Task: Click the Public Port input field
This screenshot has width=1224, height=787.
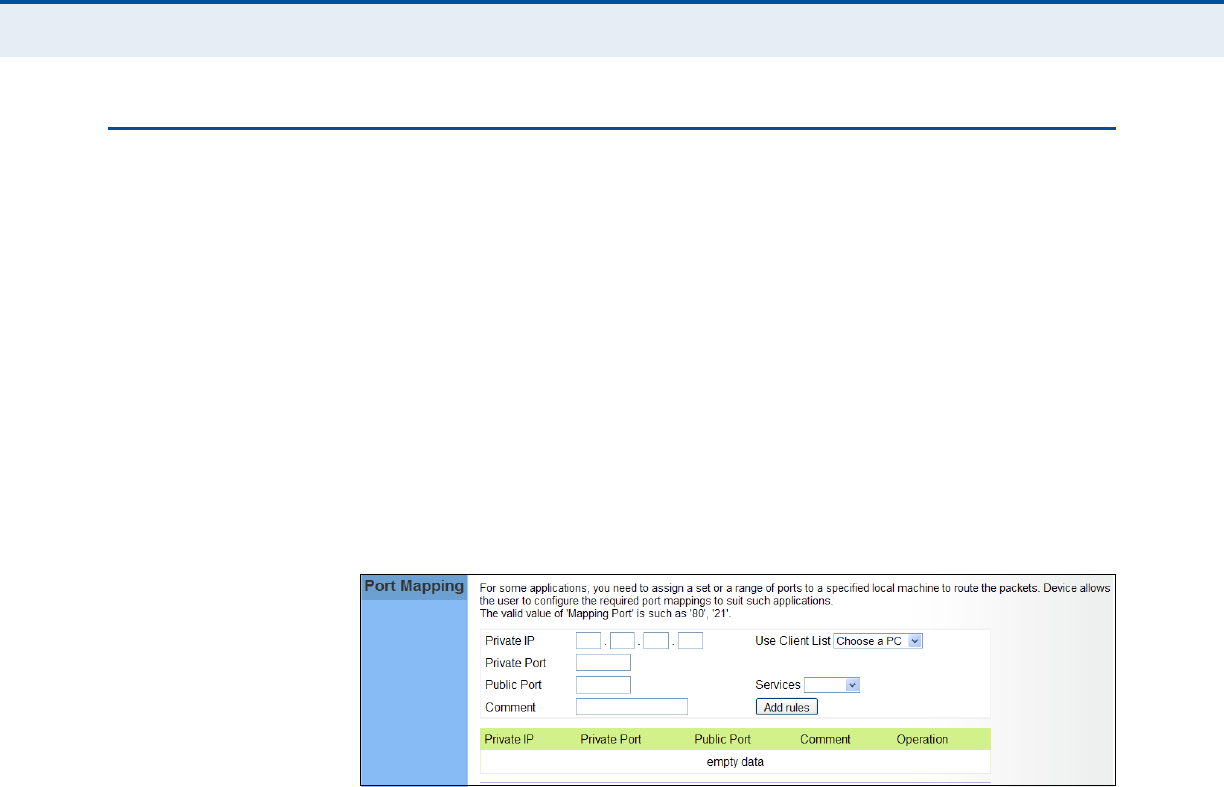Action: tap(604, 685)
